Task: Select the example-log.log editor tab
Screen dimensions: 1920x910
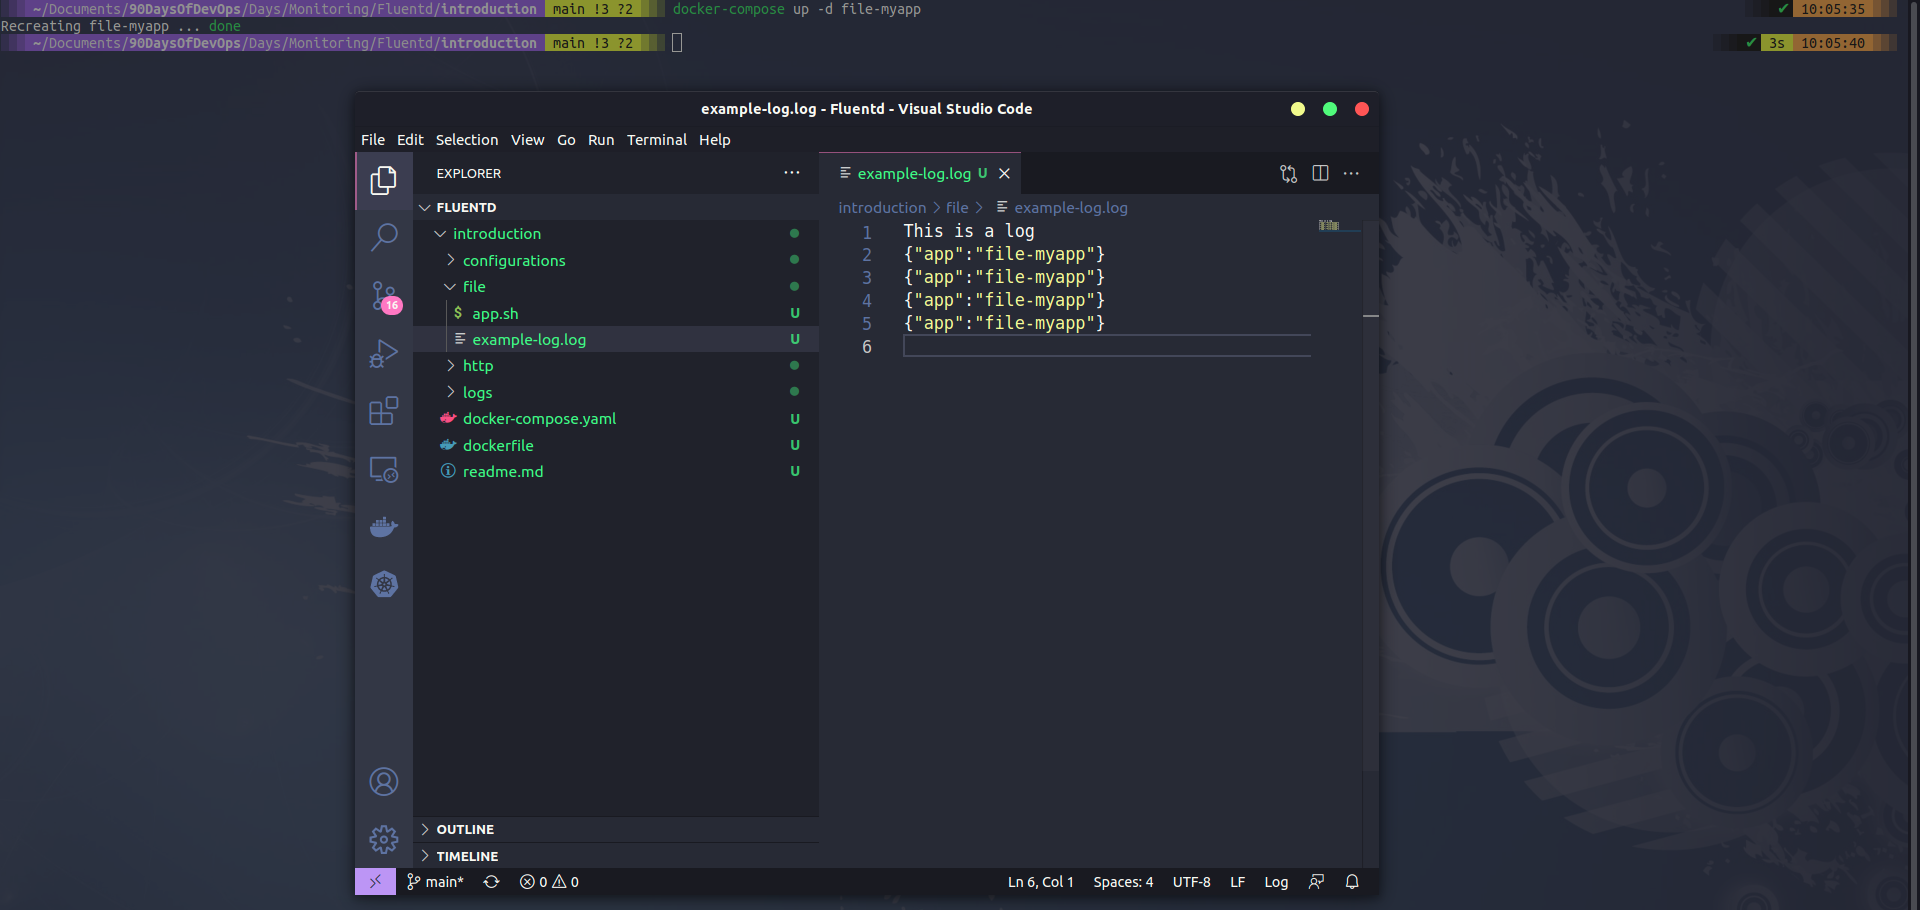Action: (x=920, y=174)
